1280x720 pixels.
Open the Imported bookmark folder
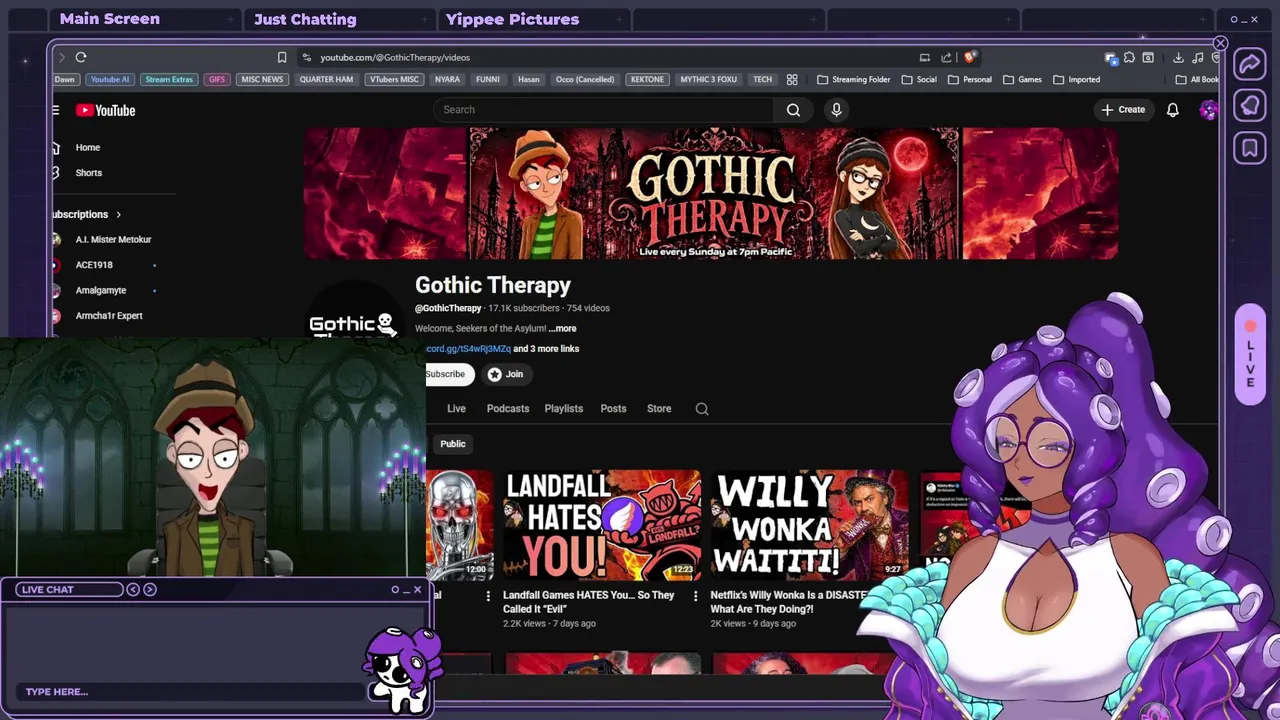coord(1076,79)
